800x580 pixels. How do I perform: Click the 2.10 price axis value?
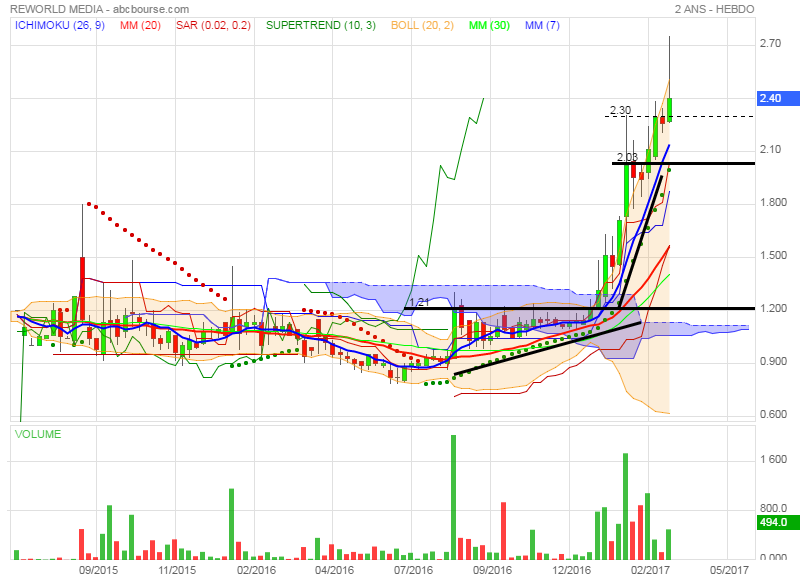770,149
